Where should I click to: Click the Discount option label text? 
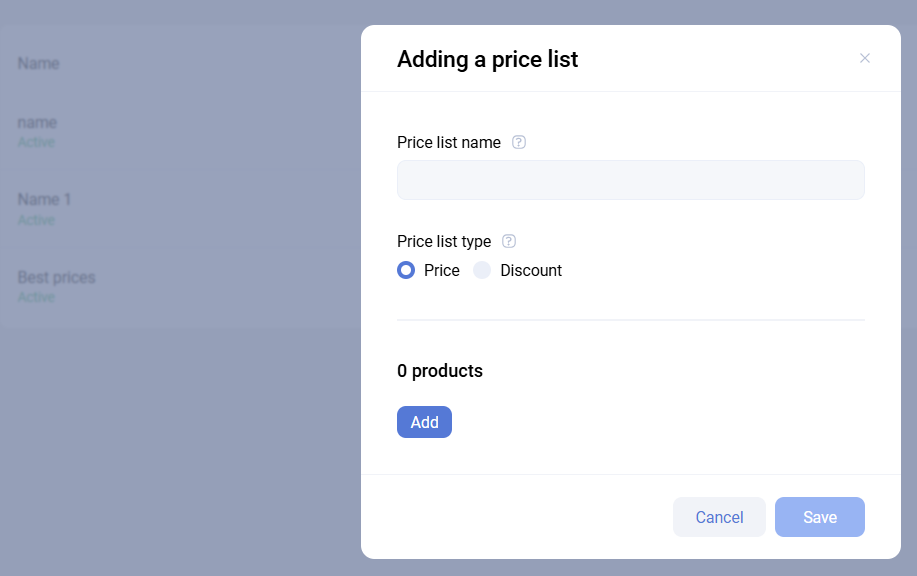(531, 270)
